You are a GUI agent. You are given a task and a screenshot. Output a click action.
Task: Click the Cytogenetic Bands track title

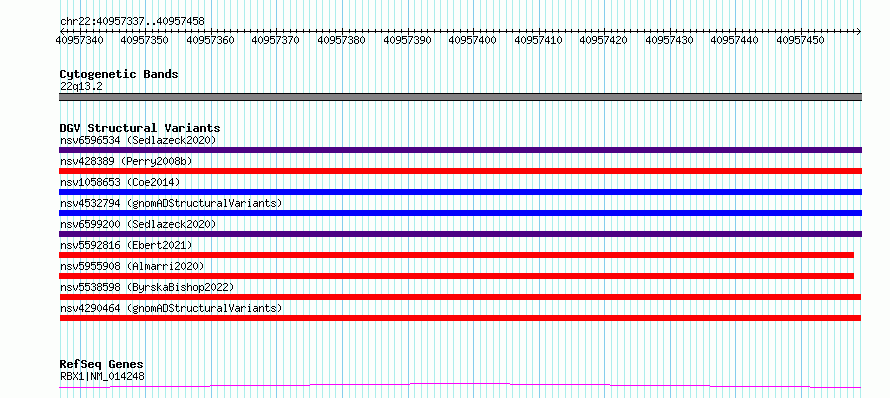click(x=119, y=74)
